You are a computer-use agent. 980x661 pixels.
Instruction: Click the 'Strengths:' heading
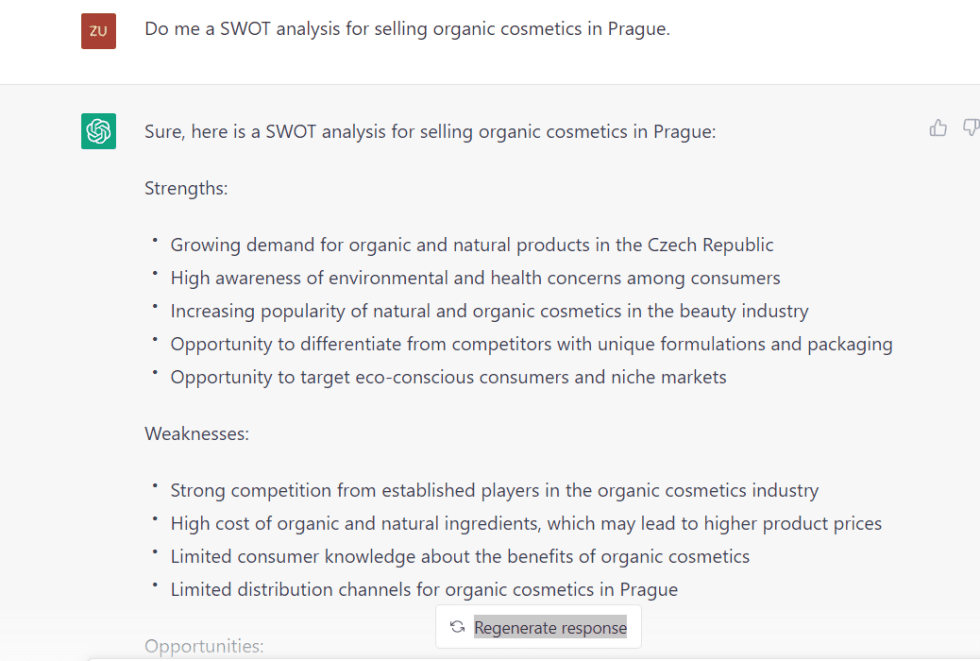(x=186, y=189)
